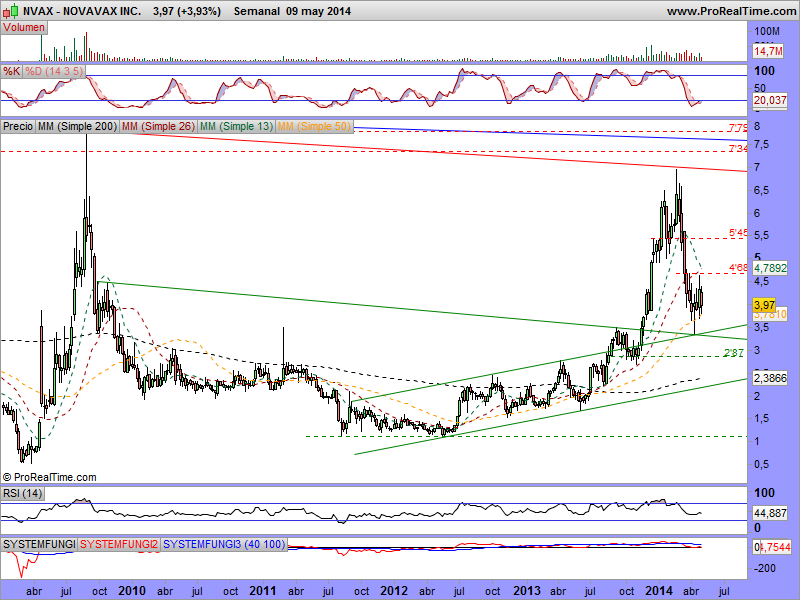Click the 2014 year on time axis

point(659,591)
